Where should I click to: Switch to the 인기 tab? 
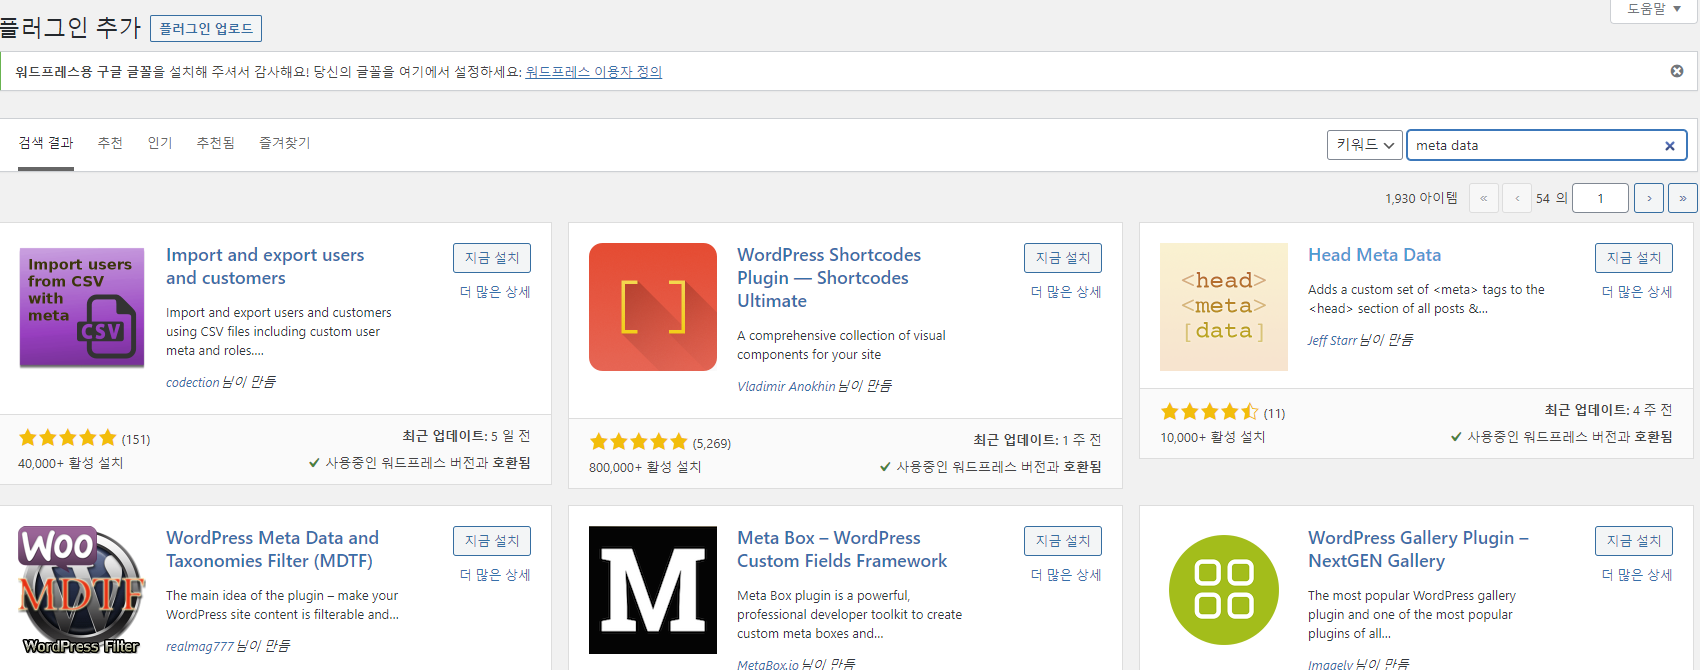160,144
